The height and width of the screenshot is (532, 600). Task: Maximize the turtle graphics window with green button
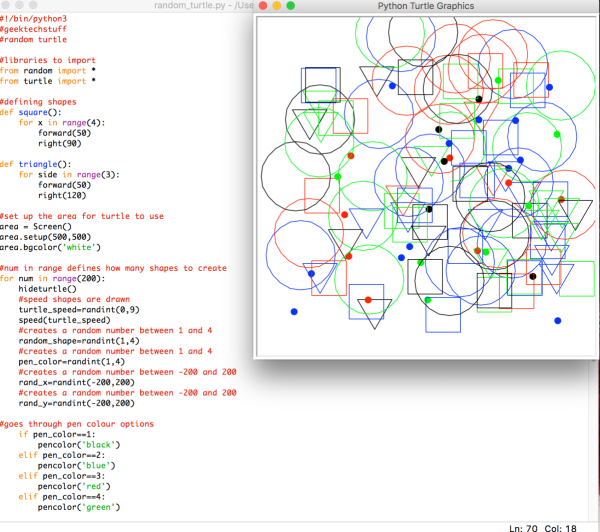click(291, 6)
